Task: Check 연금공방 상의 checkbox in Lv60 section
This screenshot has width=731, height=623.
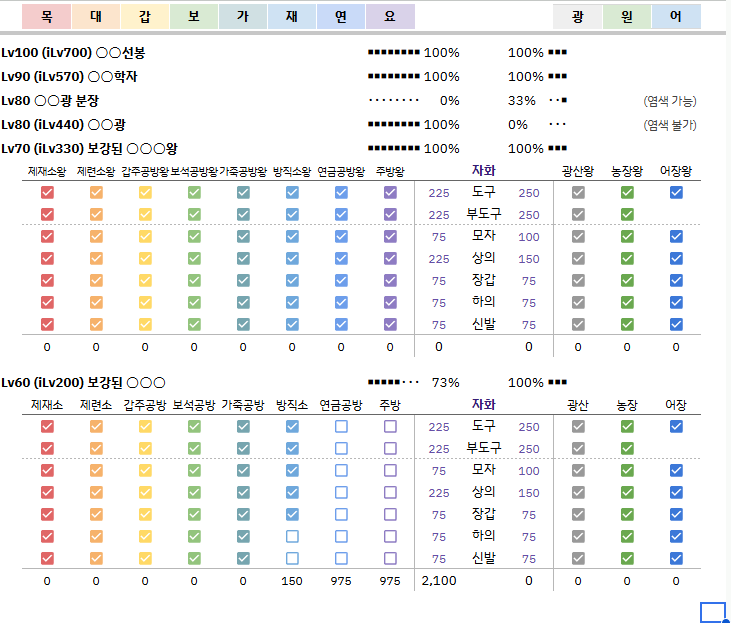Action: [341, 492]
